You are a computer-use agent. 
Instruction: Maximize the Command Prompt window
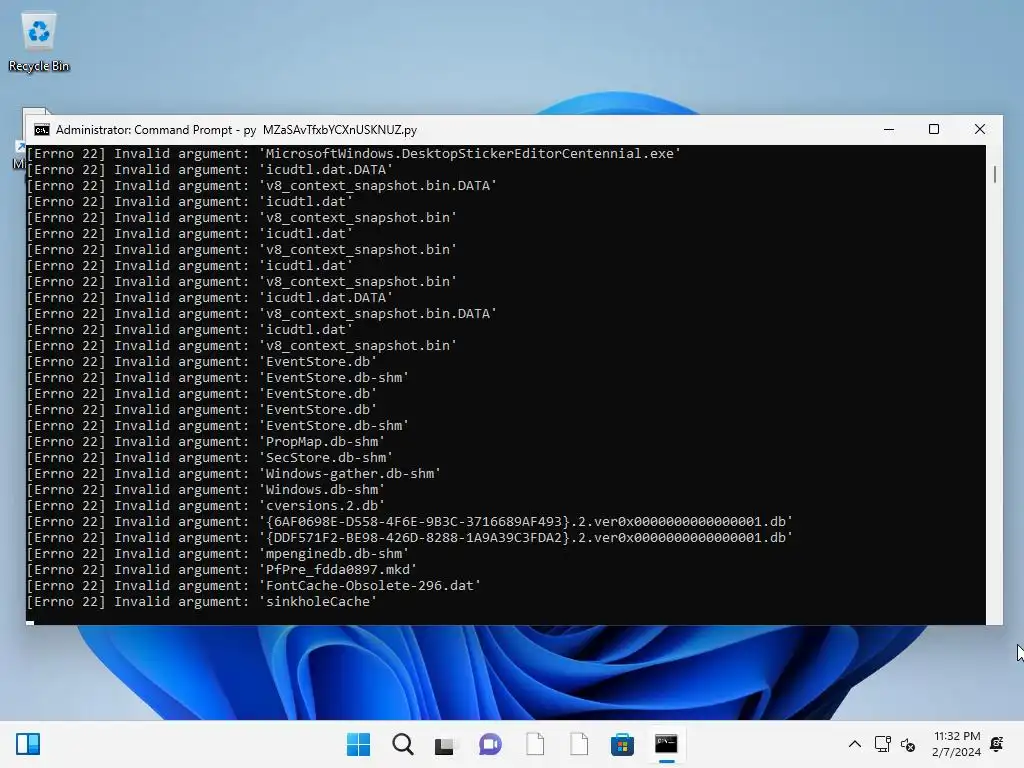tap(934, 129)
